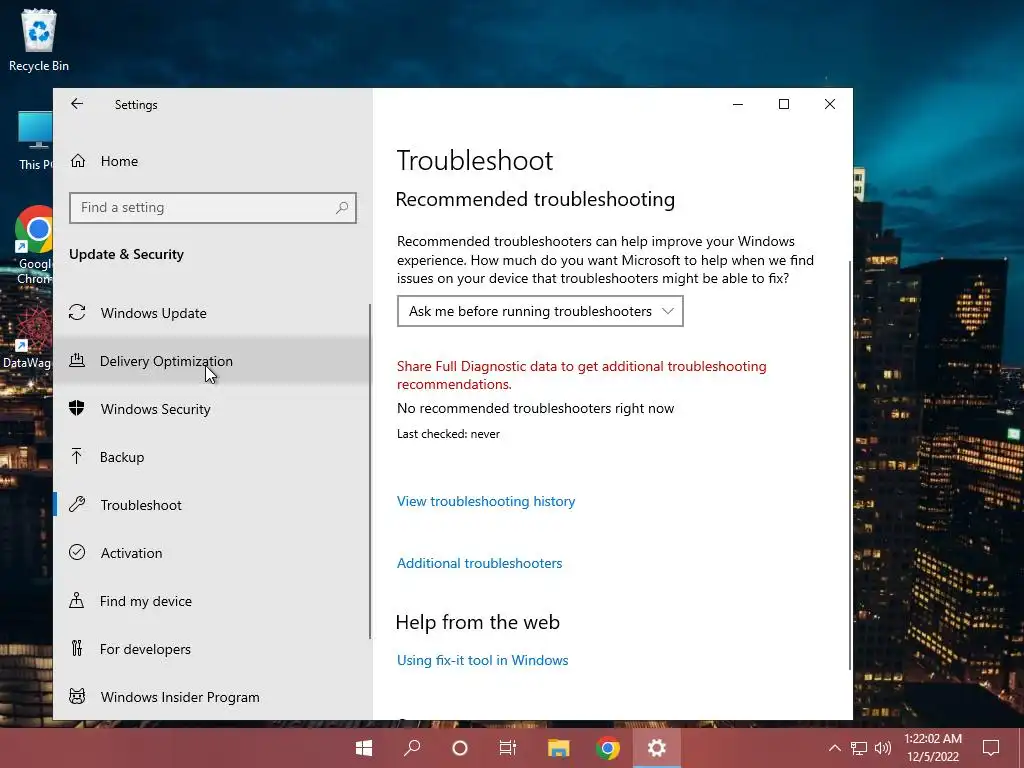Image resolution: width=1024 pixels, height=768 pixels.
Task: Open Windows Security settings page
Action: pyautogui.click(x=212, y=409)
